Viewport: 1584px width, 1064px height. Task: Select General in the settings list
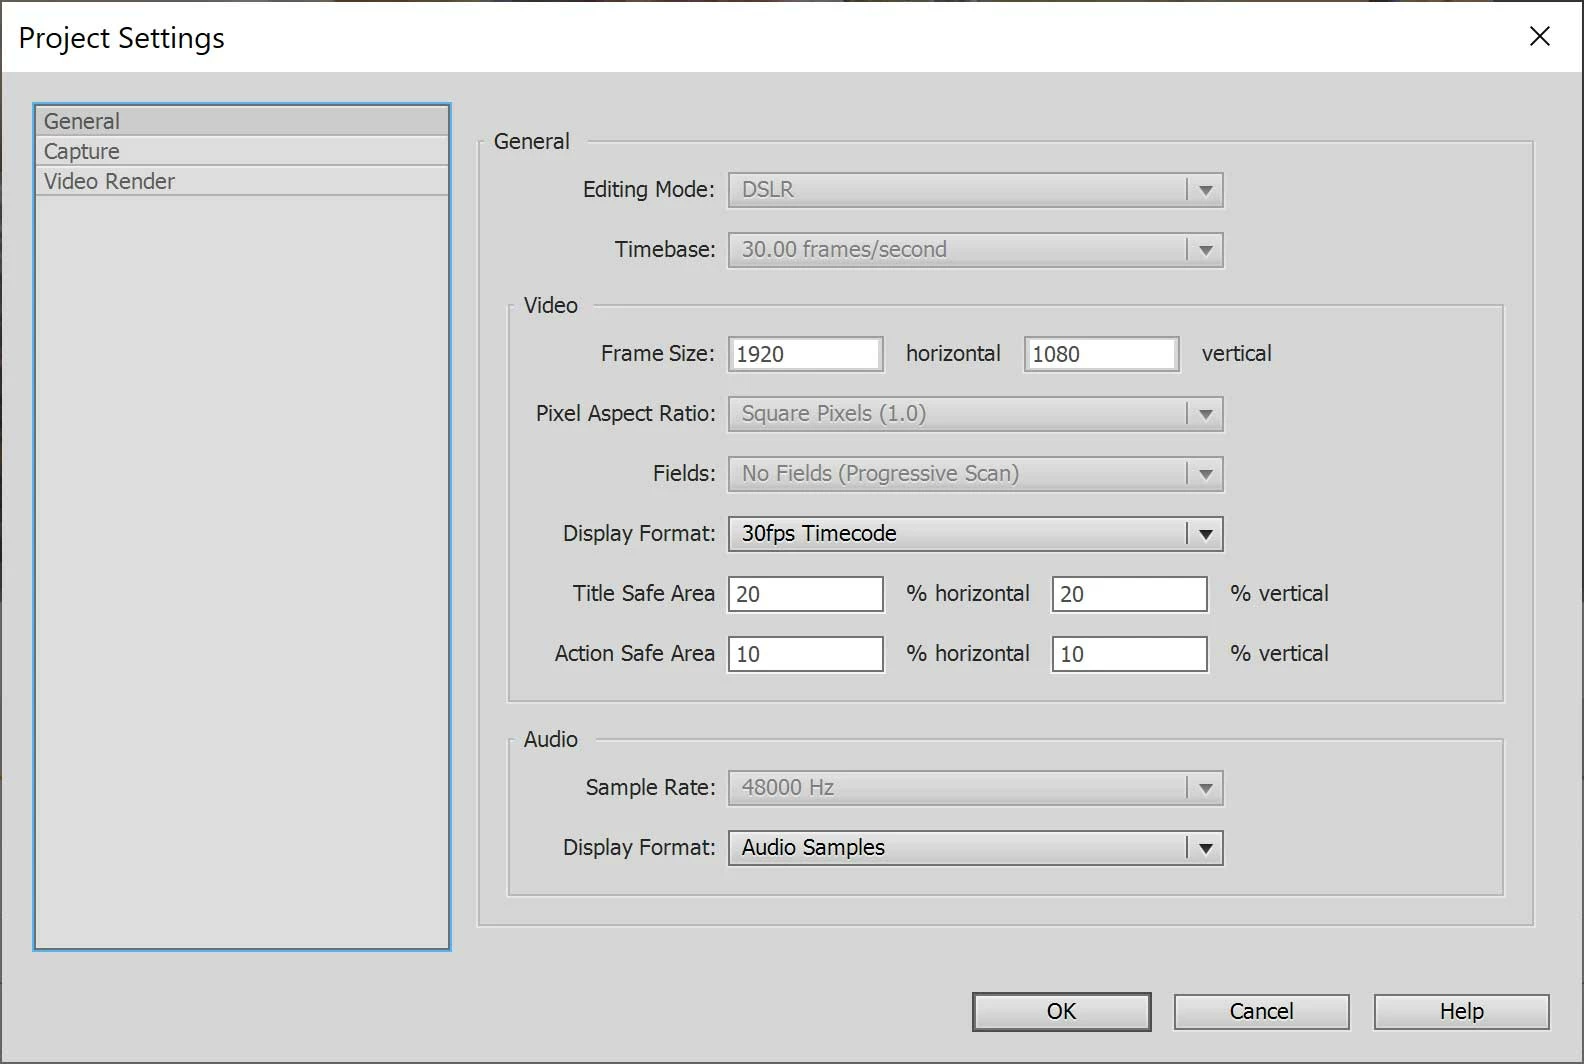241,121
